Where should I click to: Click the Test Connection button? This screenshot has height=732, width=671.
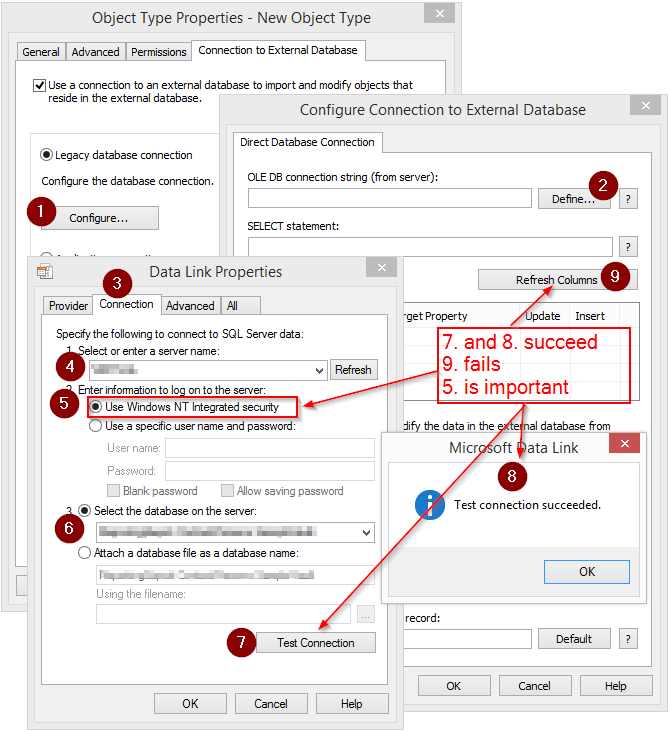316,643
